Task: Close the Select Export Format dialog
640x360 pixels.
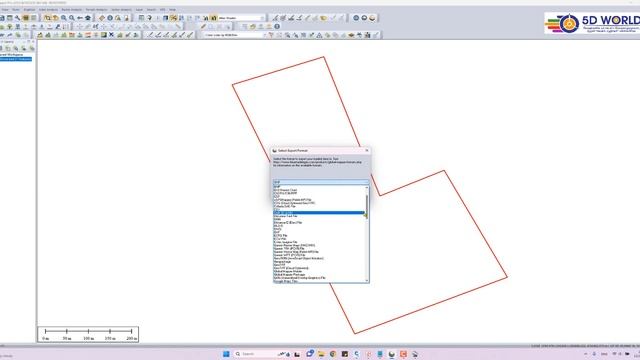Action: (x=367, y=151)
